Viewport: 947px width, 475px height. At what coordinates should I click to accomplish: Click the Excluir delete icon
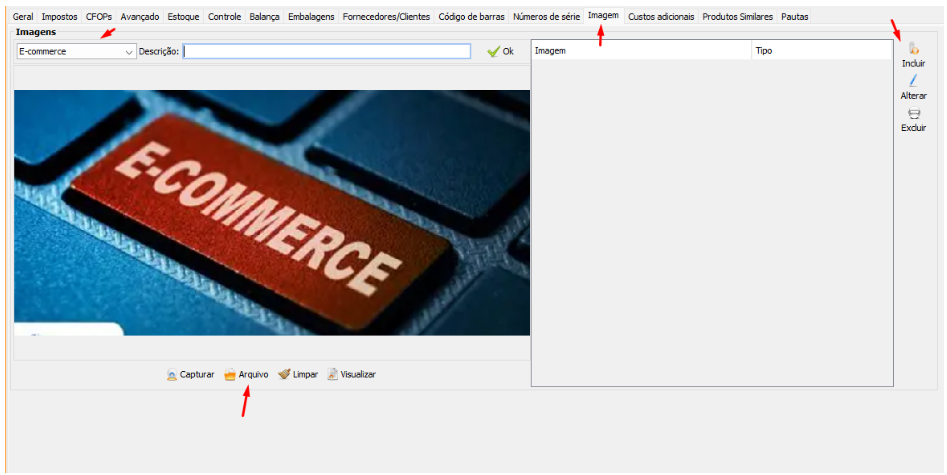tap(913, 114)
